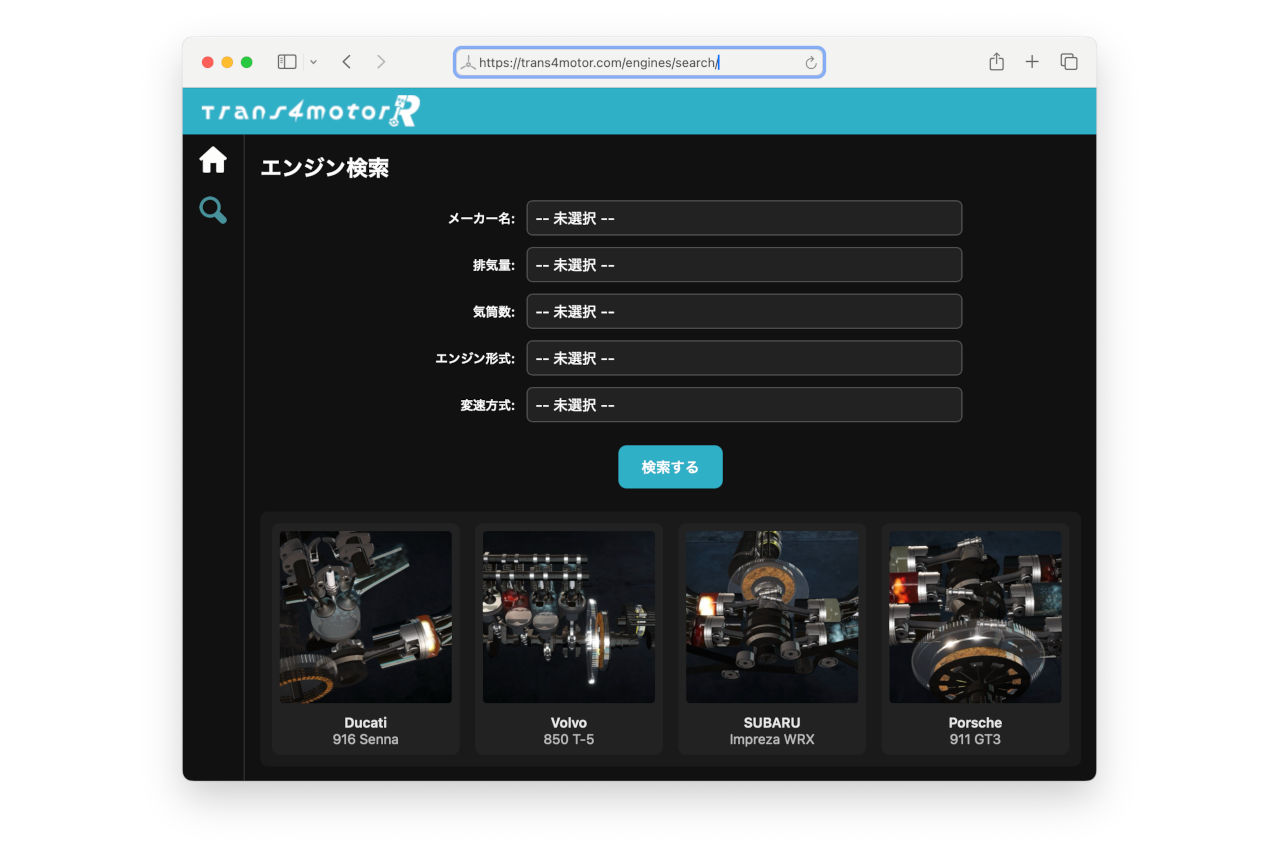Click the browser forward arrow
The width and height of the screenshot is (1280, 853).
(381, 61)
